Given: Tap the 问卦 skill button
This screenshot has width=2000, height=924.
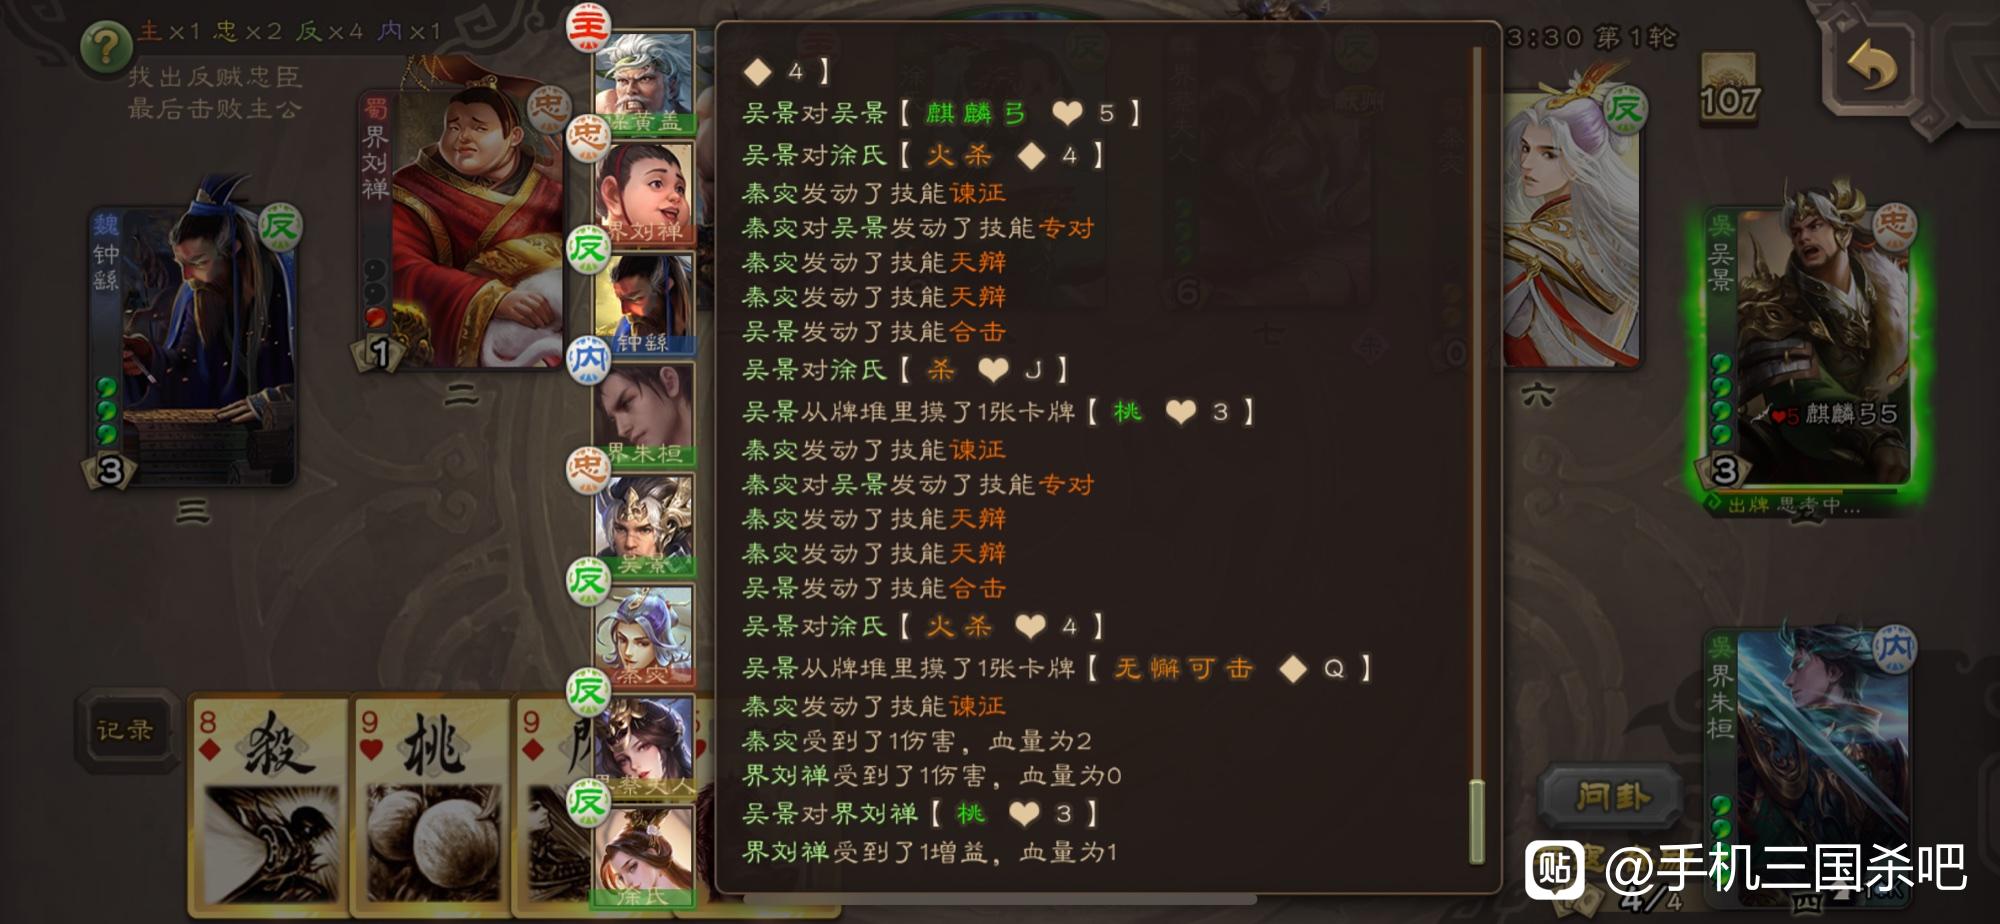Looking at the screenshot, I should 1612,797.
